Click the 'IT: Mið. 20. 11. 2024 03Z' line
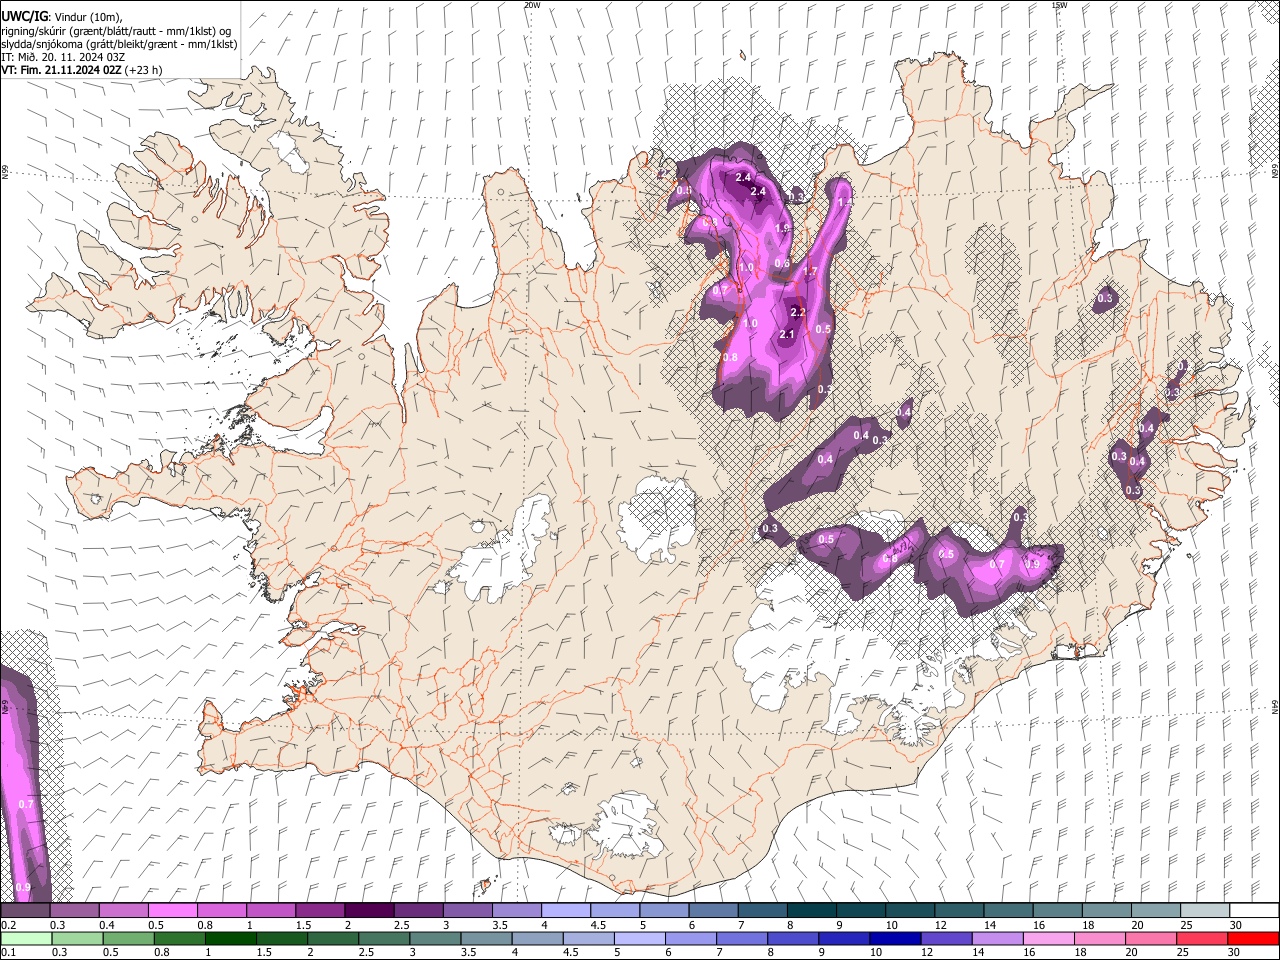The height and width of the screenshot is (960, 1280). [x=63, y=57]
